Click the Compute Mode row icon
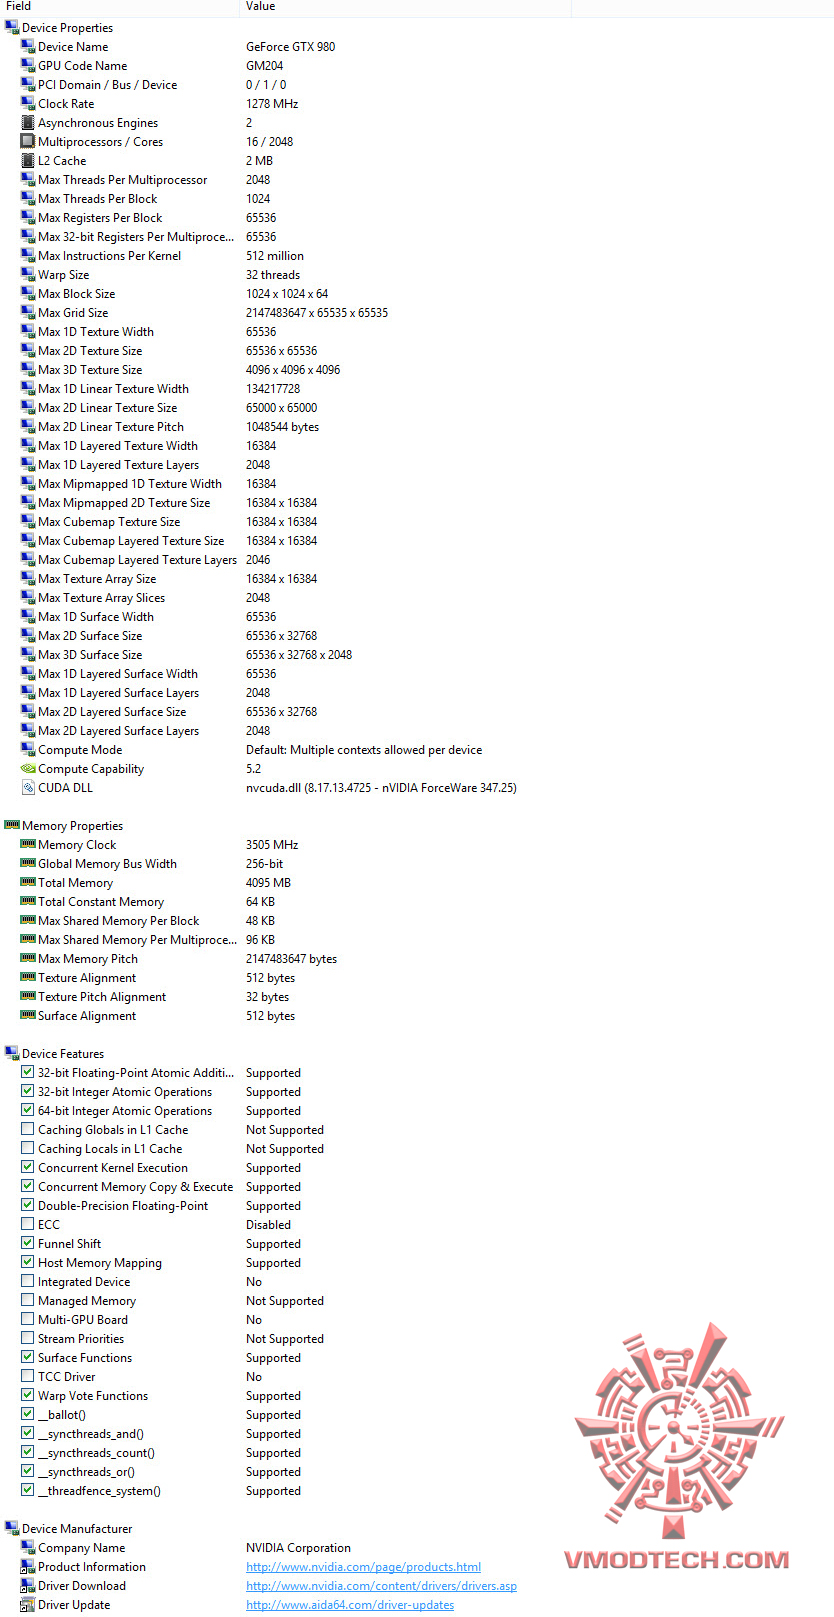The image size is (834, 1617). tap(28, 749)
